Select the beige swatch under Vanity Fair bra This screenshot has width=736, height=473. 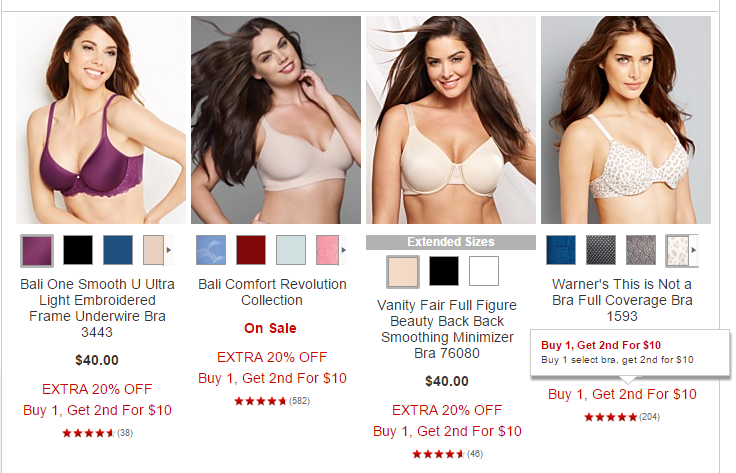(403, 271)
